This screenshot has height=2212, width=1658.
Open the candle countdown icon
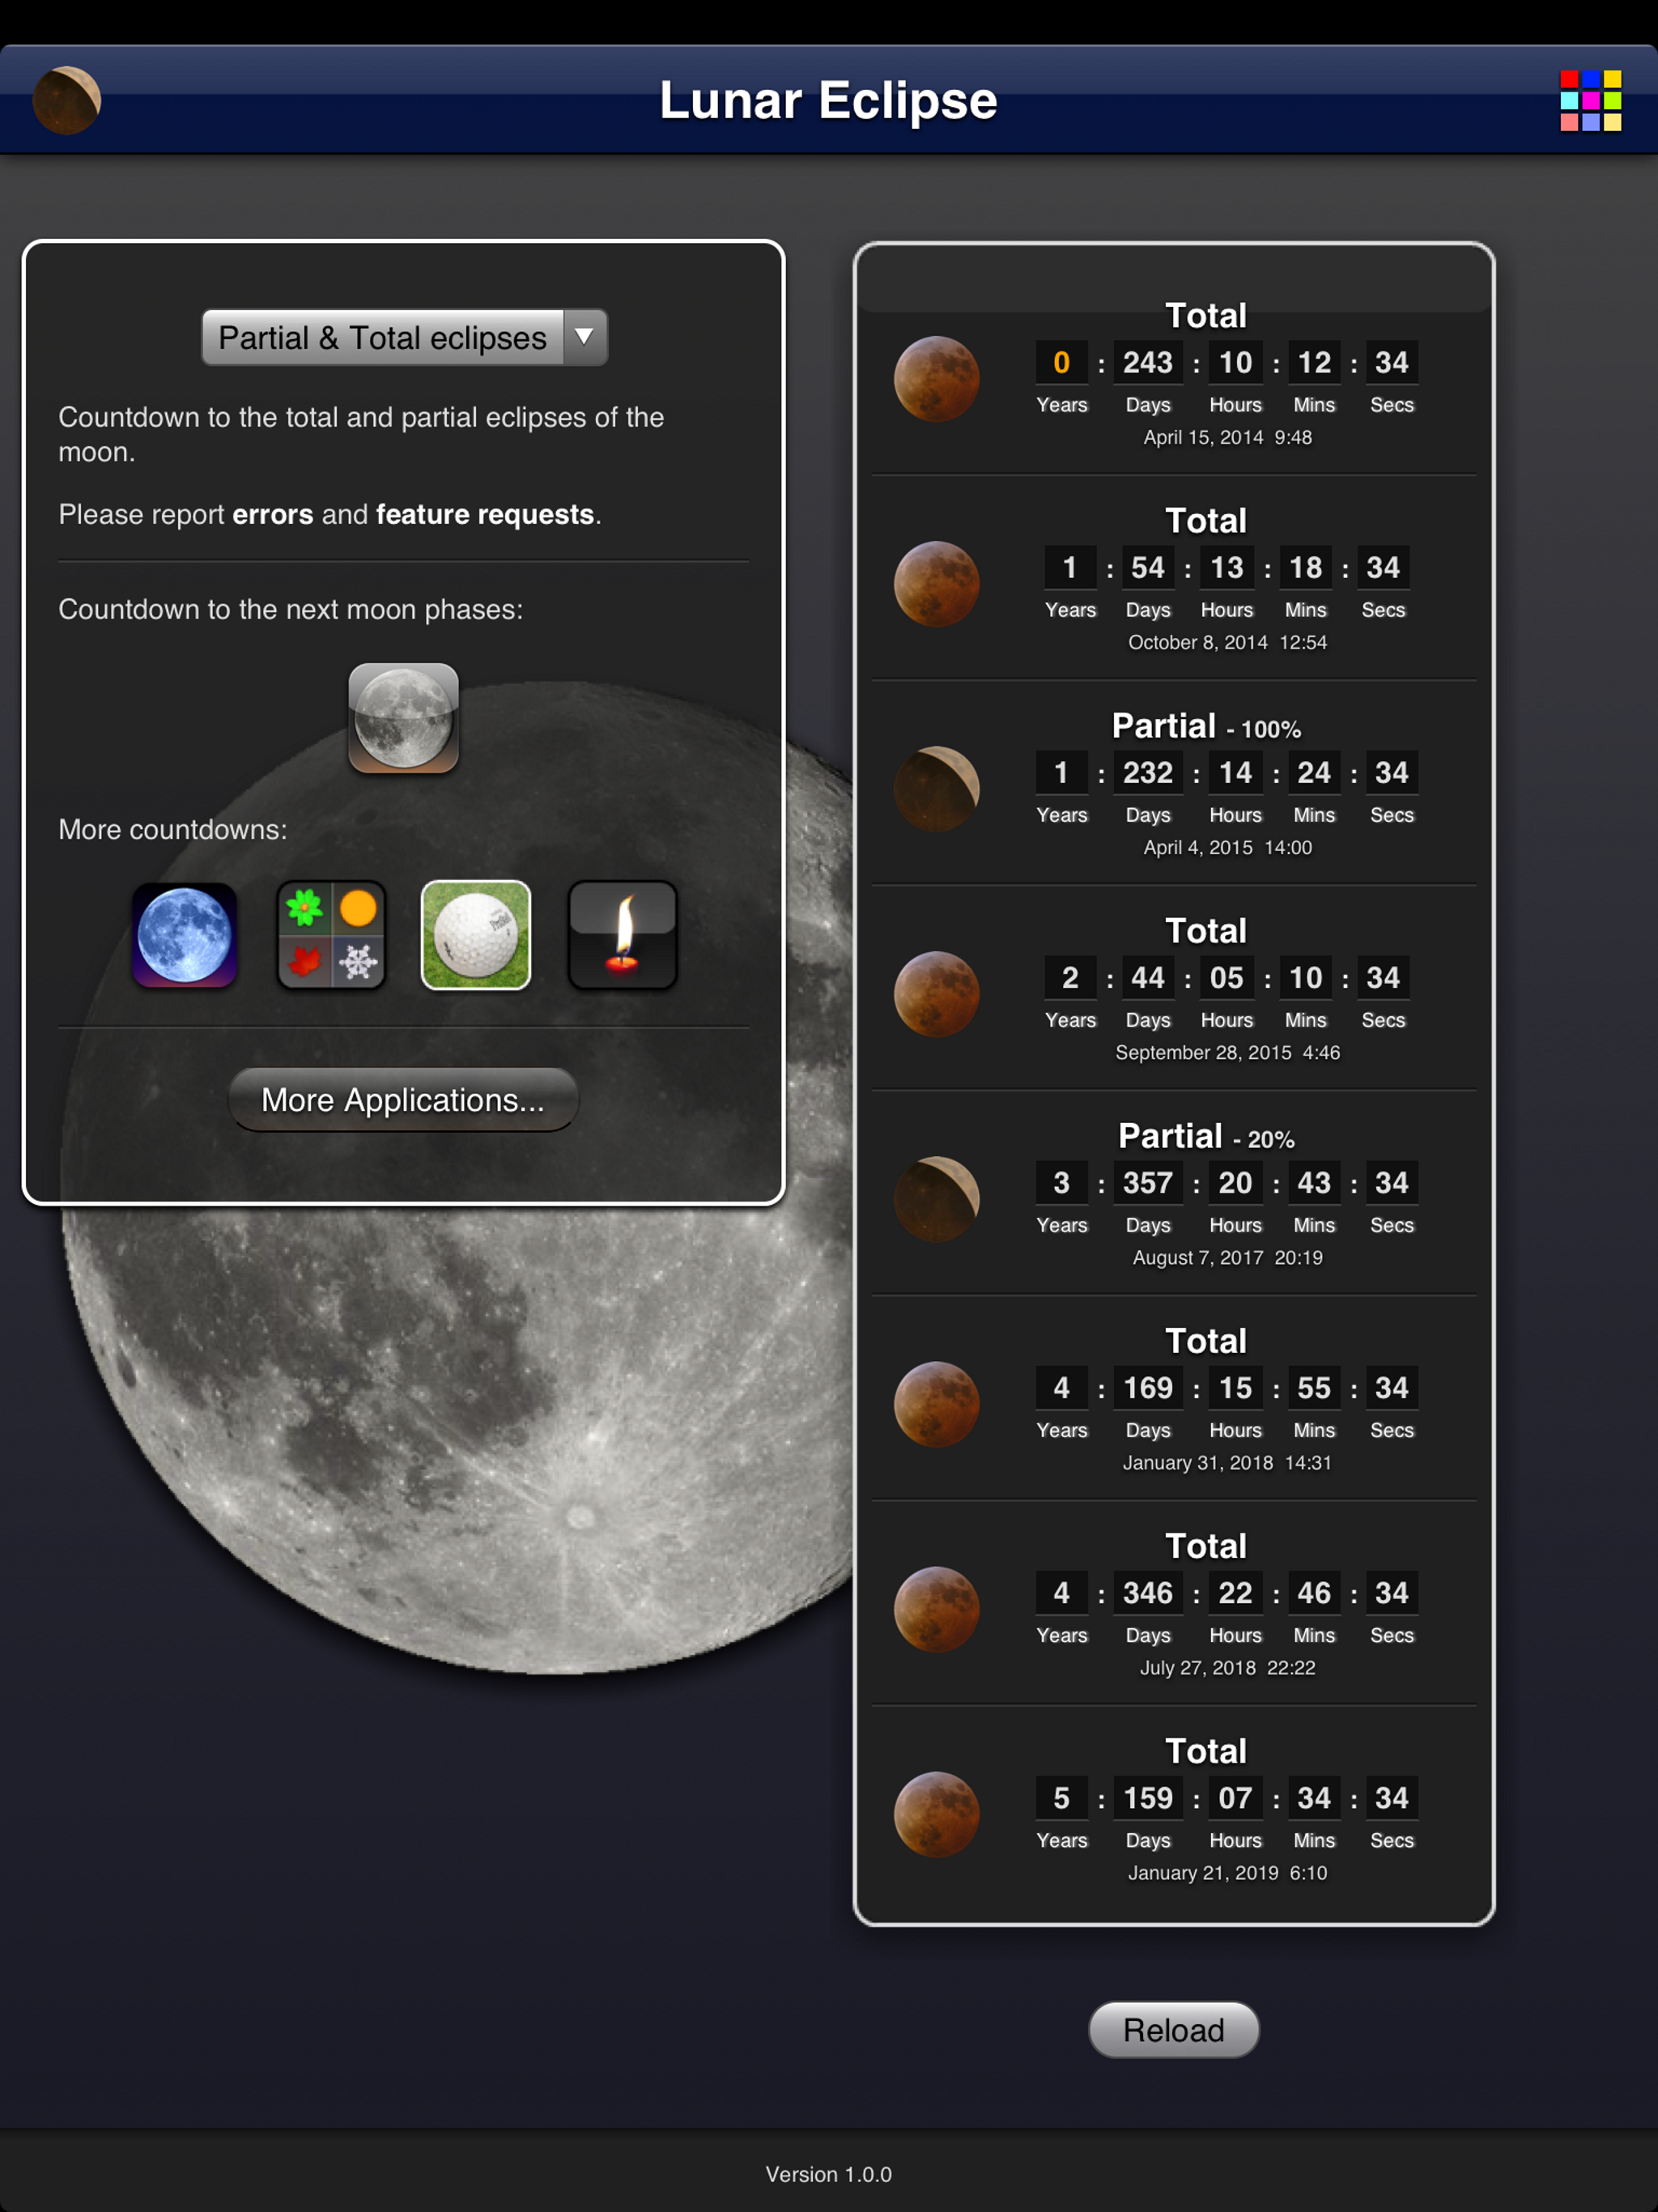click(x=622, y=935)
